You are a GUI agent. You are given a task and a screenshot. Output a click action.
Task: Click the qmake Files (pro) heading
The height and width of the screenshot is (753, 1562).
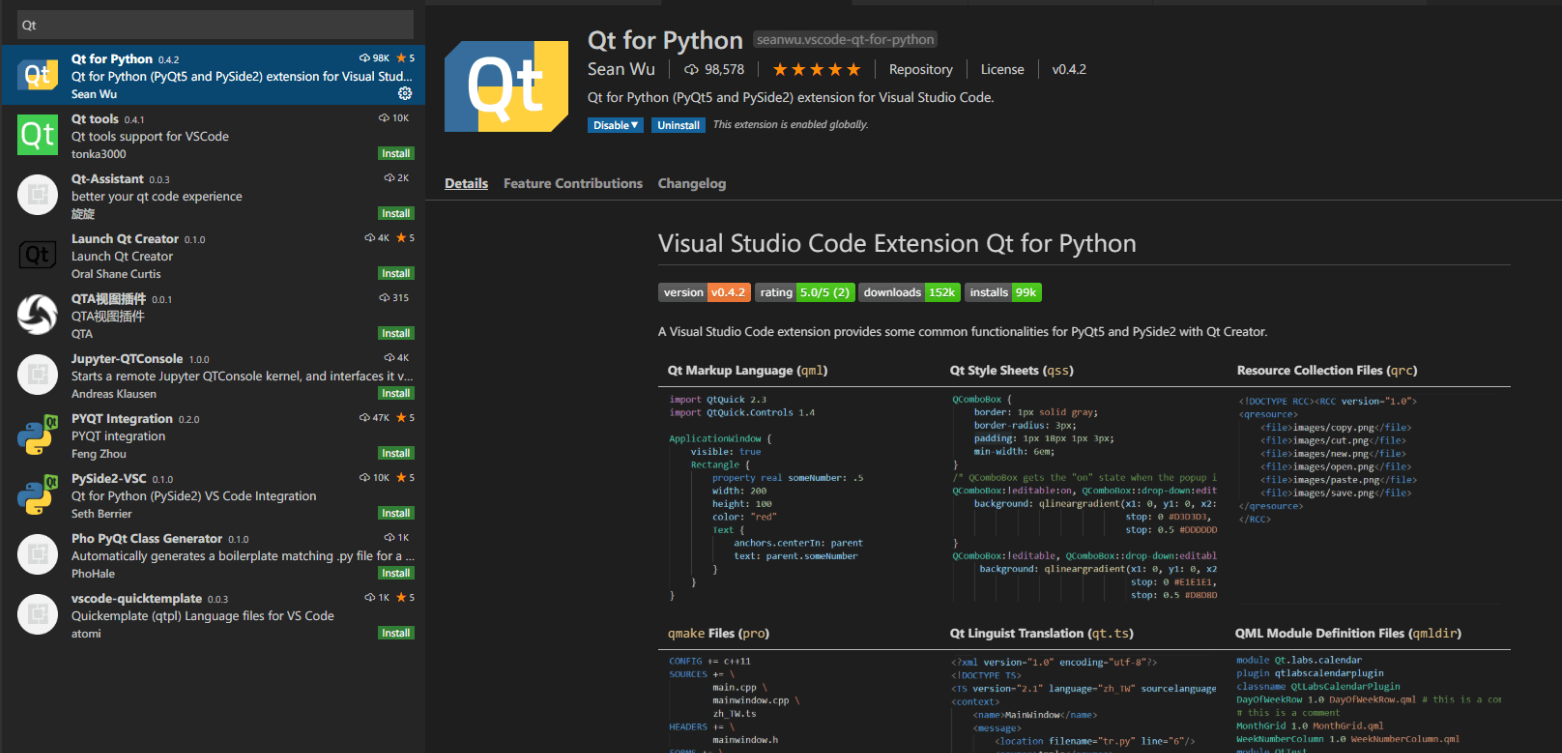719,634
